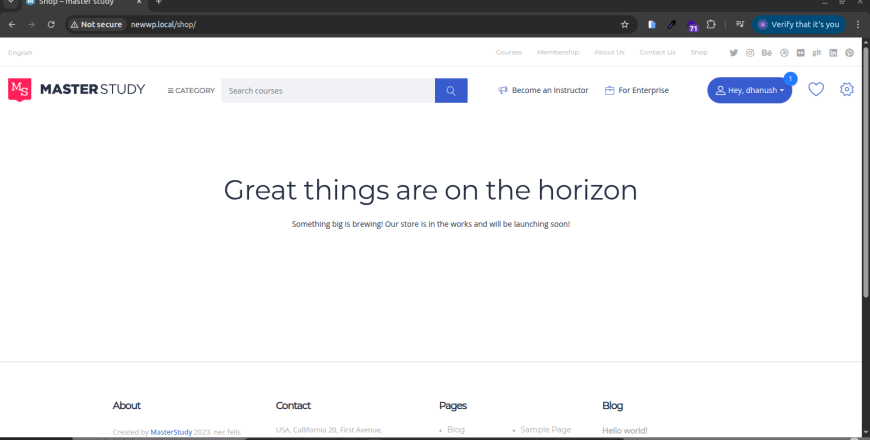Bookmark this page with the star icon
870x440 pixels.
click(x=625, y=24)
